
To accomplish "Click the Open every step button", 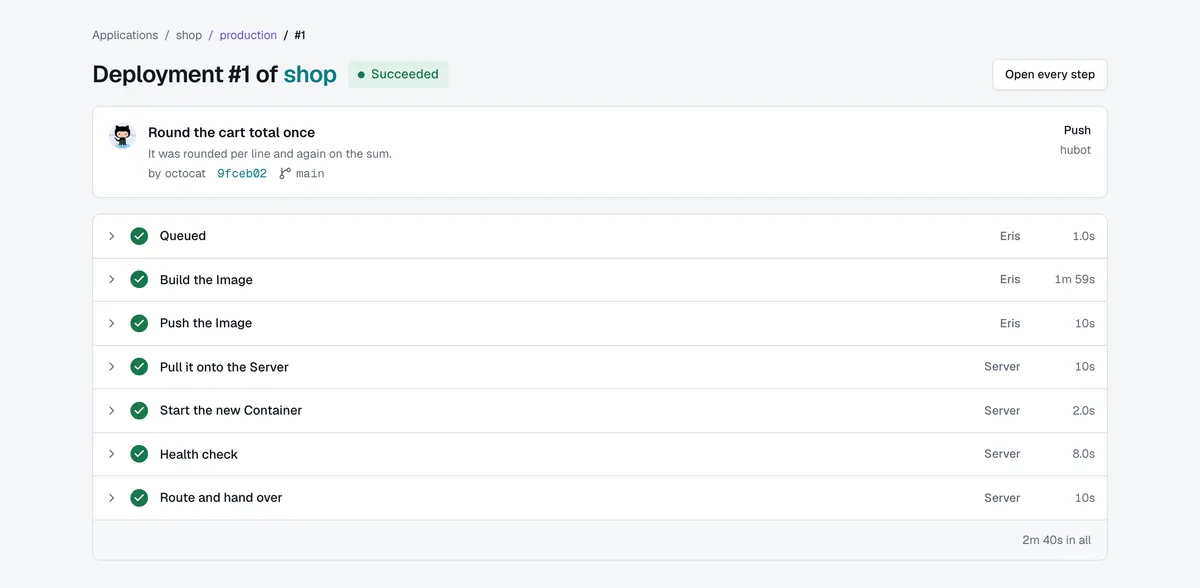I will pyautogui.click(x=1050, y=74).
